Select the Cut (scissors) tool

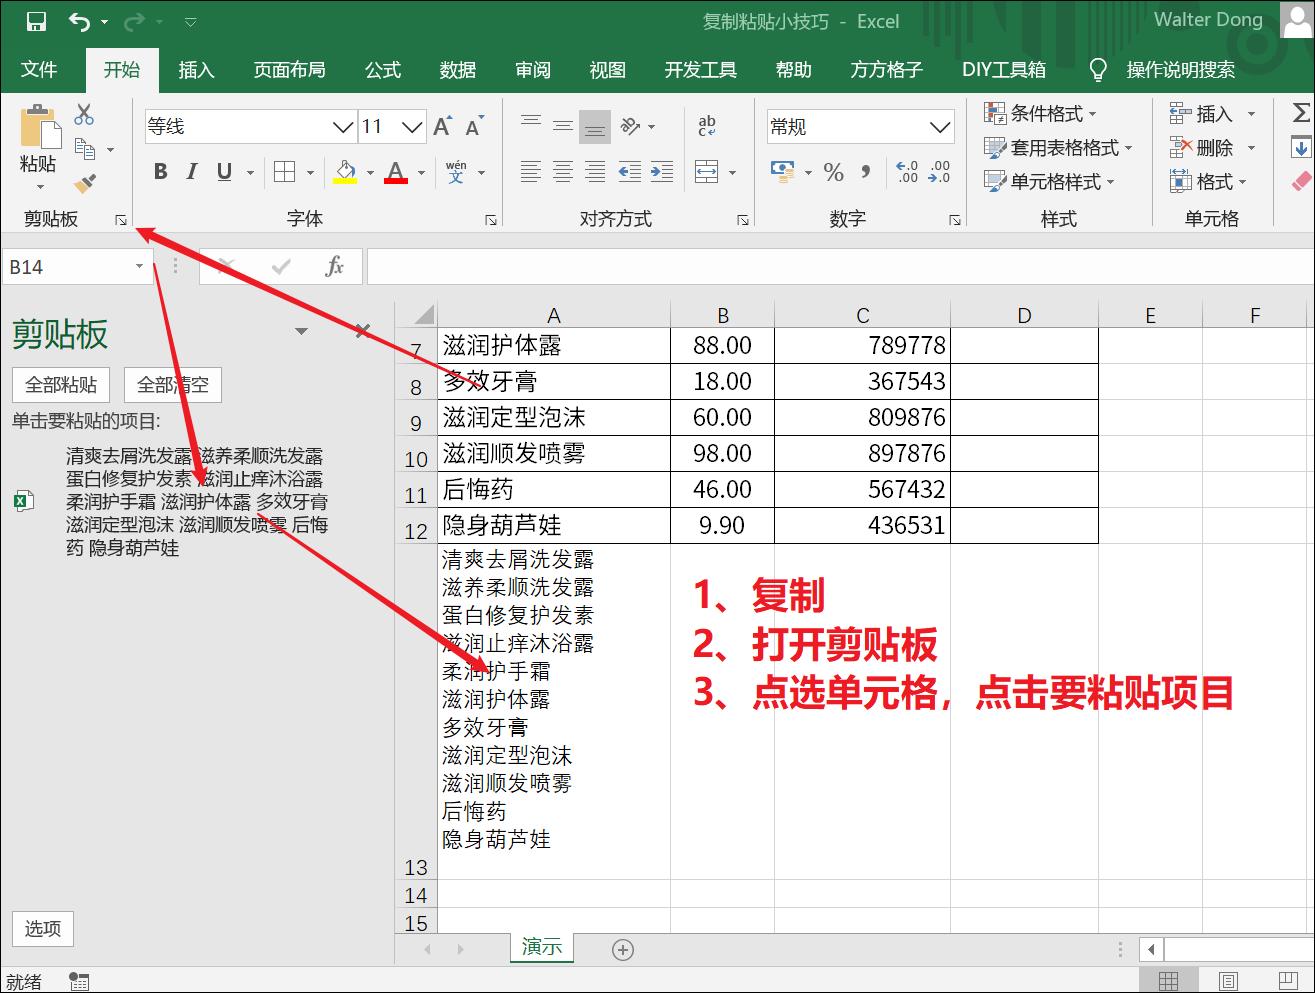pyautogui.click(x=84, y=114)
